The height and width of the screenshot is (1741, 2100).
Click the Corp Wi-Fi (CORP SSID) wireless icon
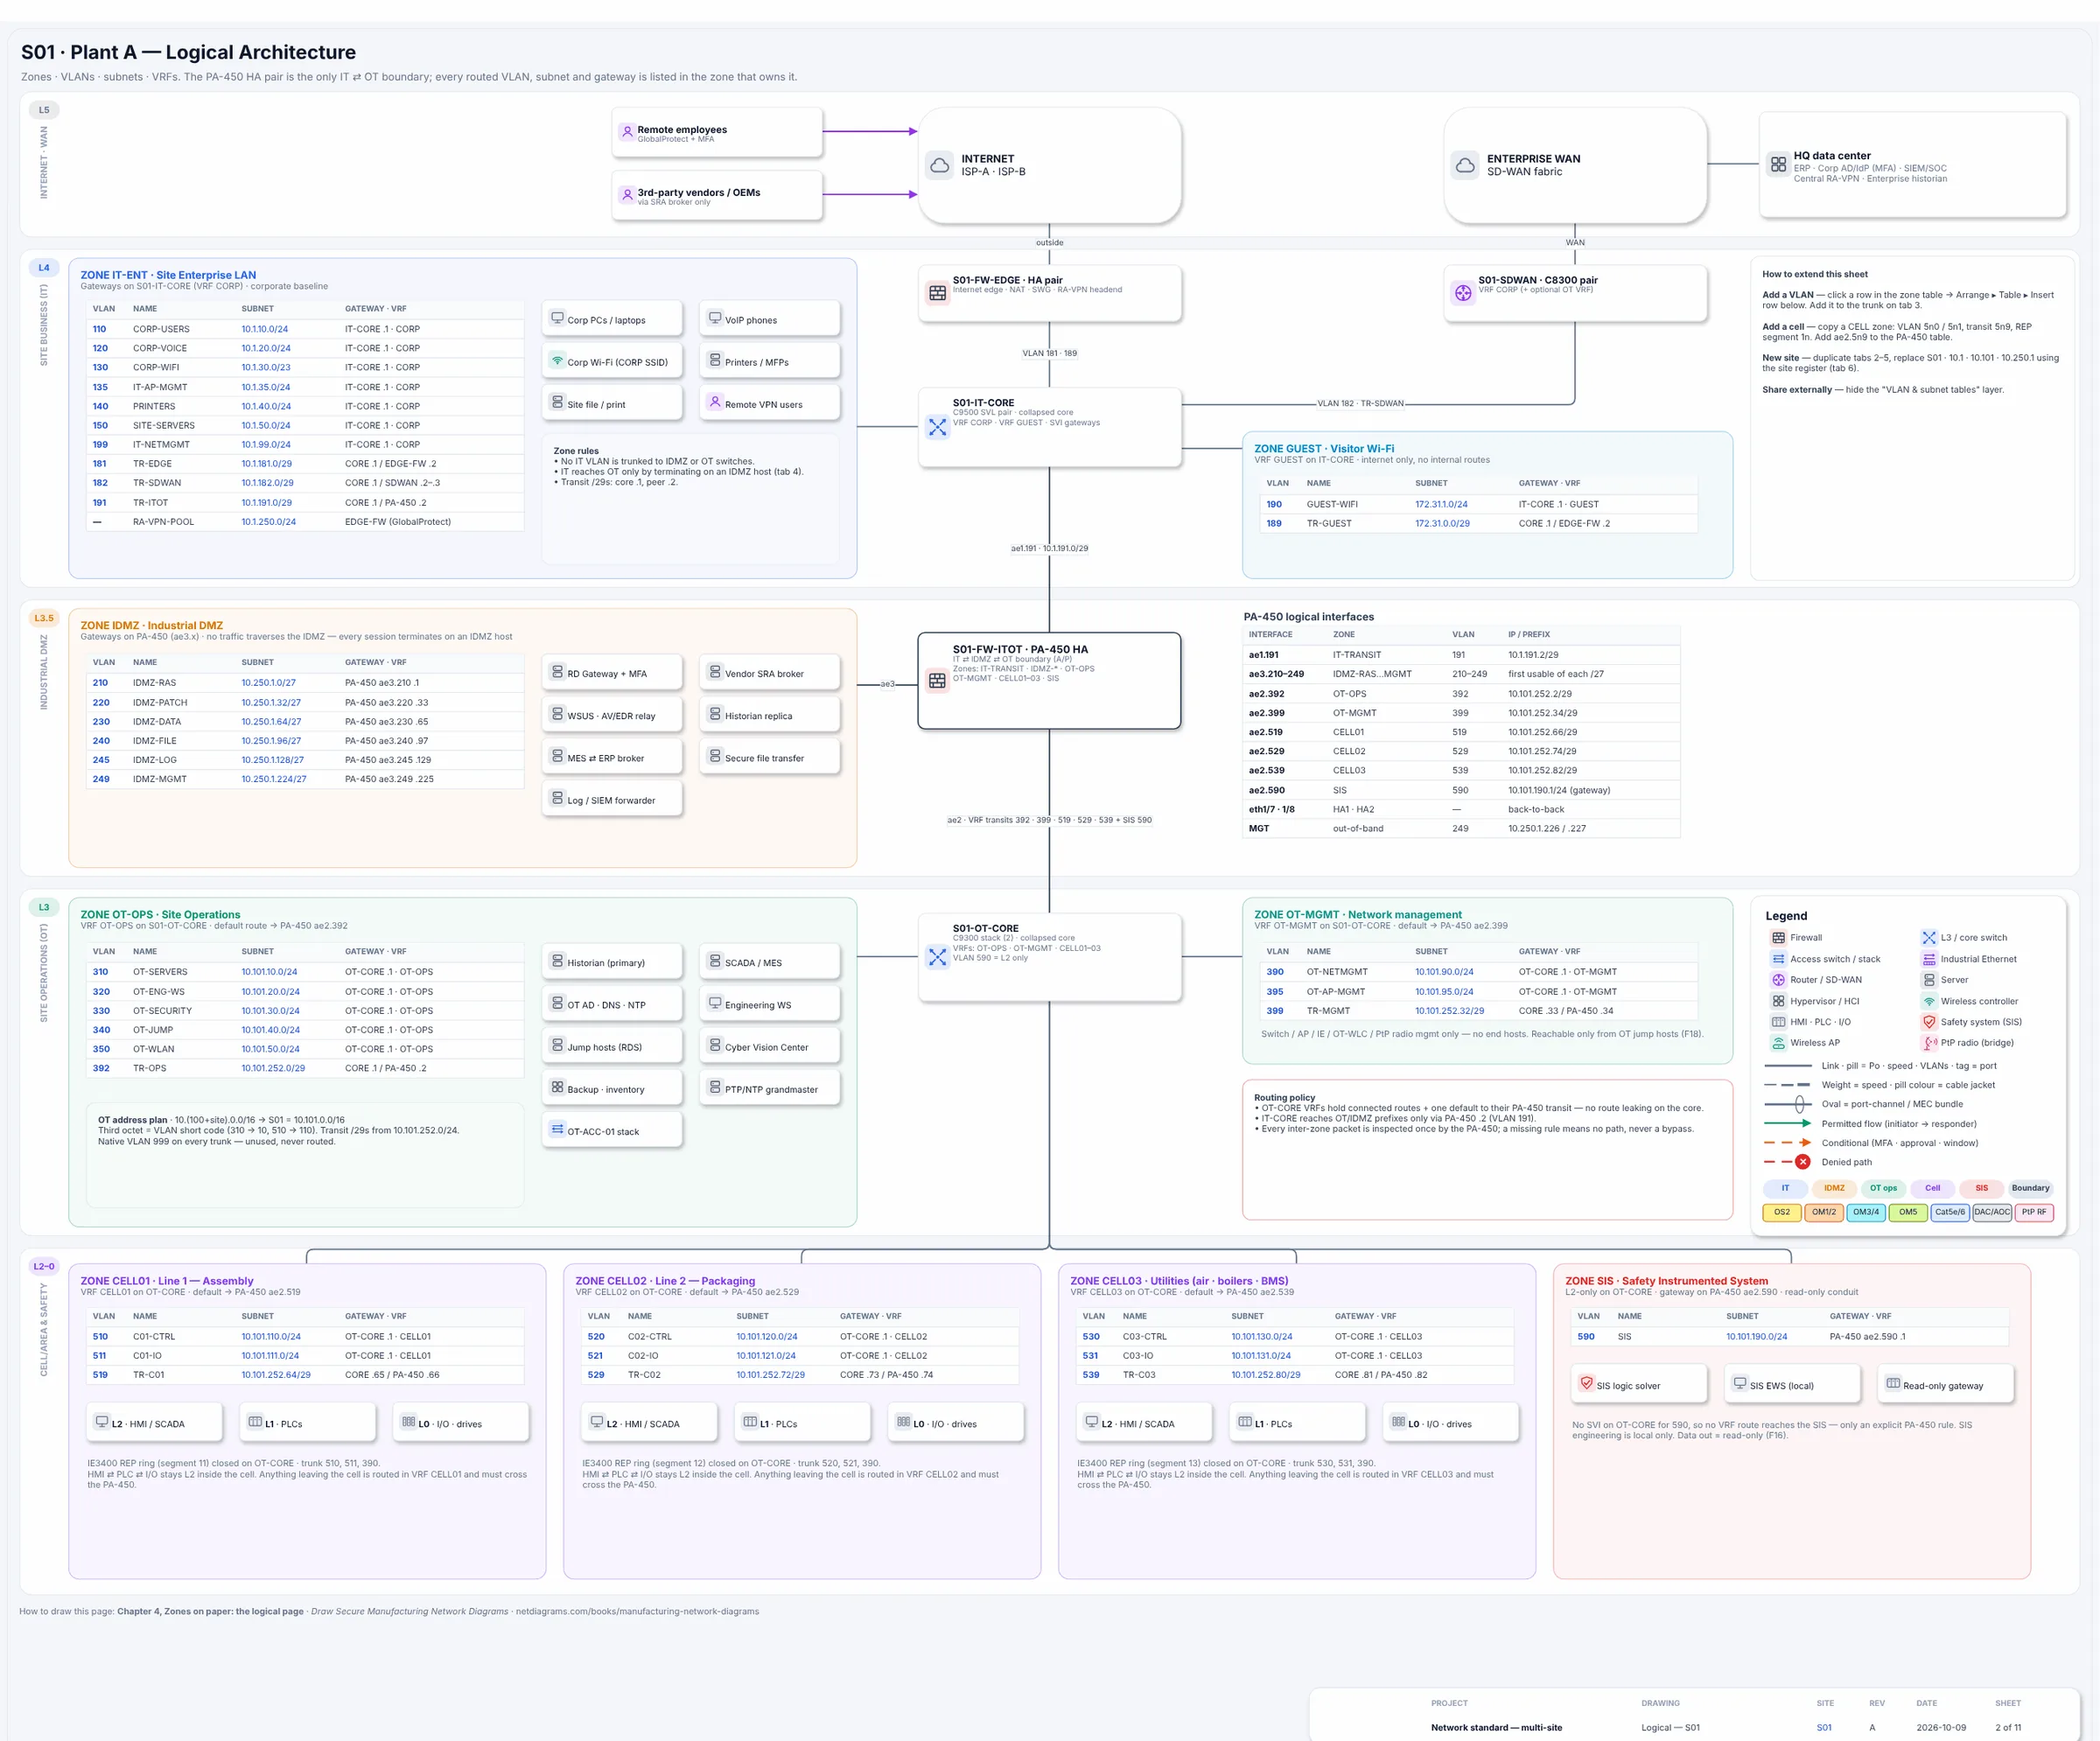point(557,360)
